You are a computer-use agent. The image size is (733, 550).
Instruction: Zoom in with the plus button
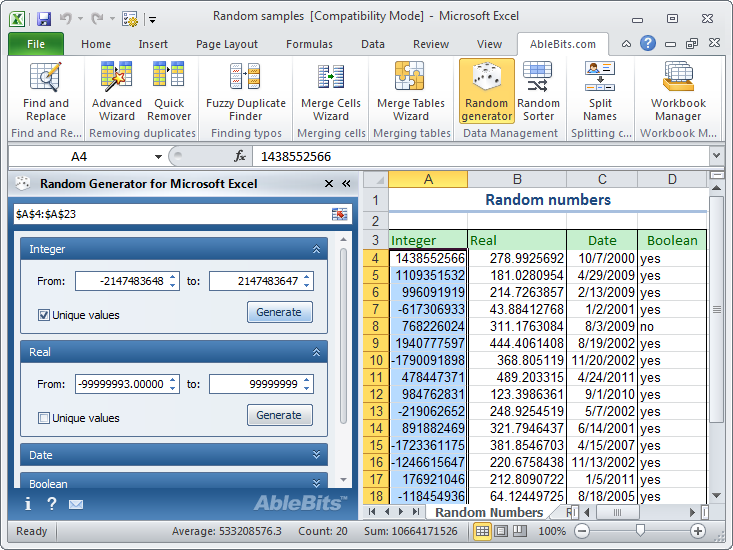(697, 531)
